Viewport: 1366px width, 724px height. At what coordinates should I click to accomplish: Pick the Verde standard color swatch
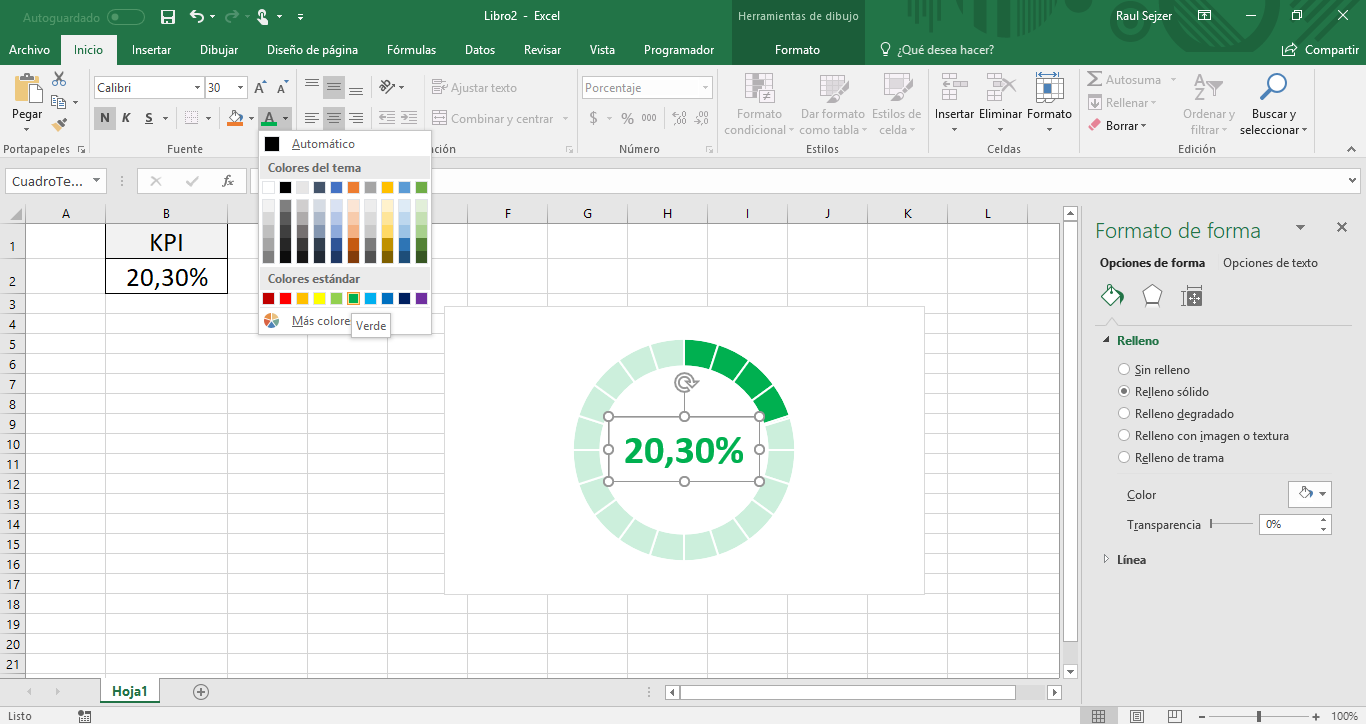pos(352,298)
